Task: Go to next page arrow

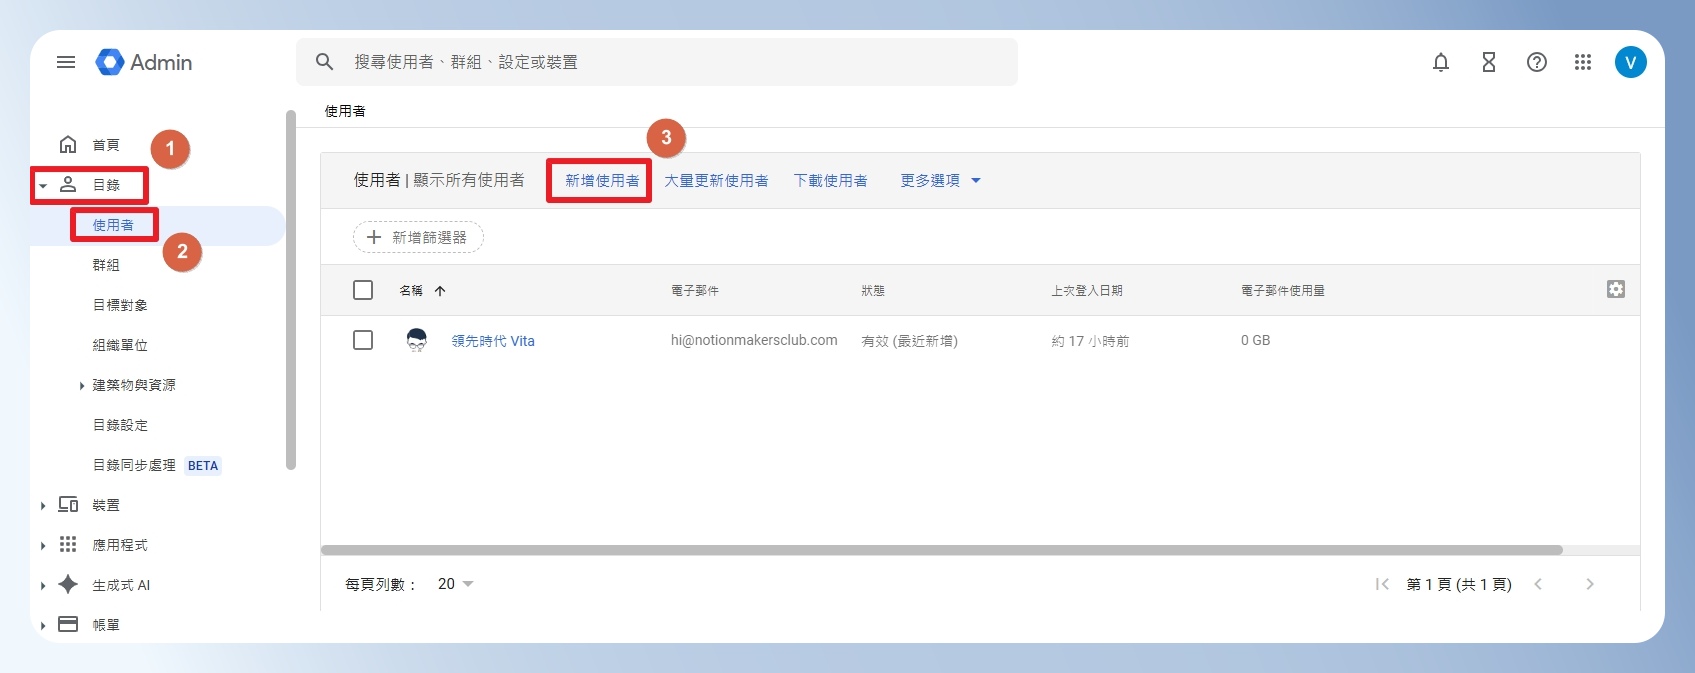Action: pos(1590,584)
